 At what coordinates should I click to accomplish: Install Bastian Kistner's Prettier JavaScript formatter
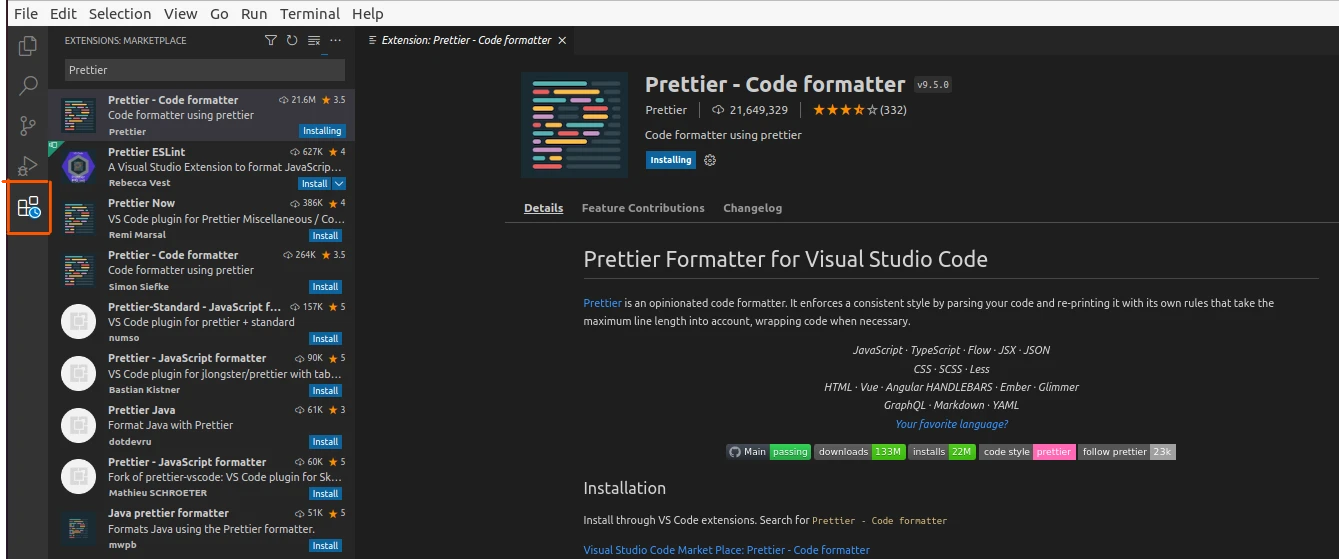point(325,391)
